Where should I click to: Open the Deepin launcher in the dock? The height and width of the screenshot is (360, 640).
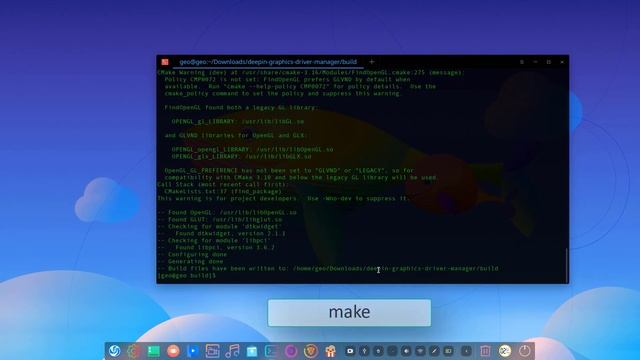pyautogui.click(x=115, y=351)
